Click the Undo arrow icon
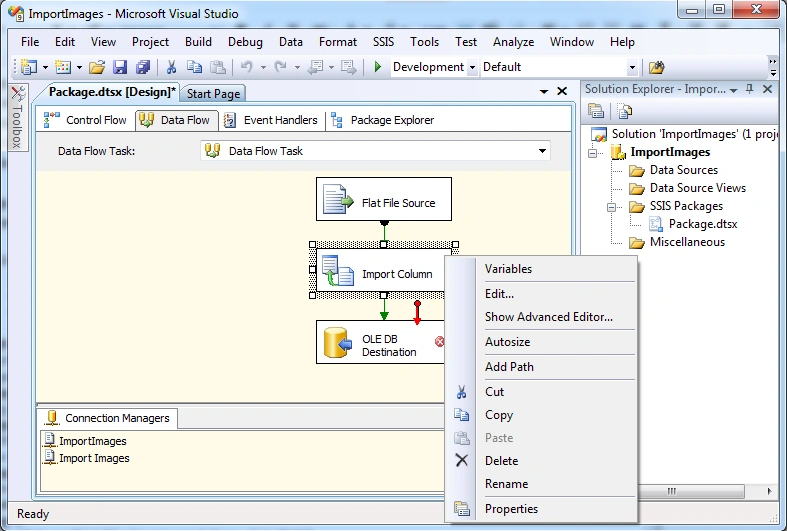Image resolution: width=787 pixels, height=531 pixels. coord(246,67)
